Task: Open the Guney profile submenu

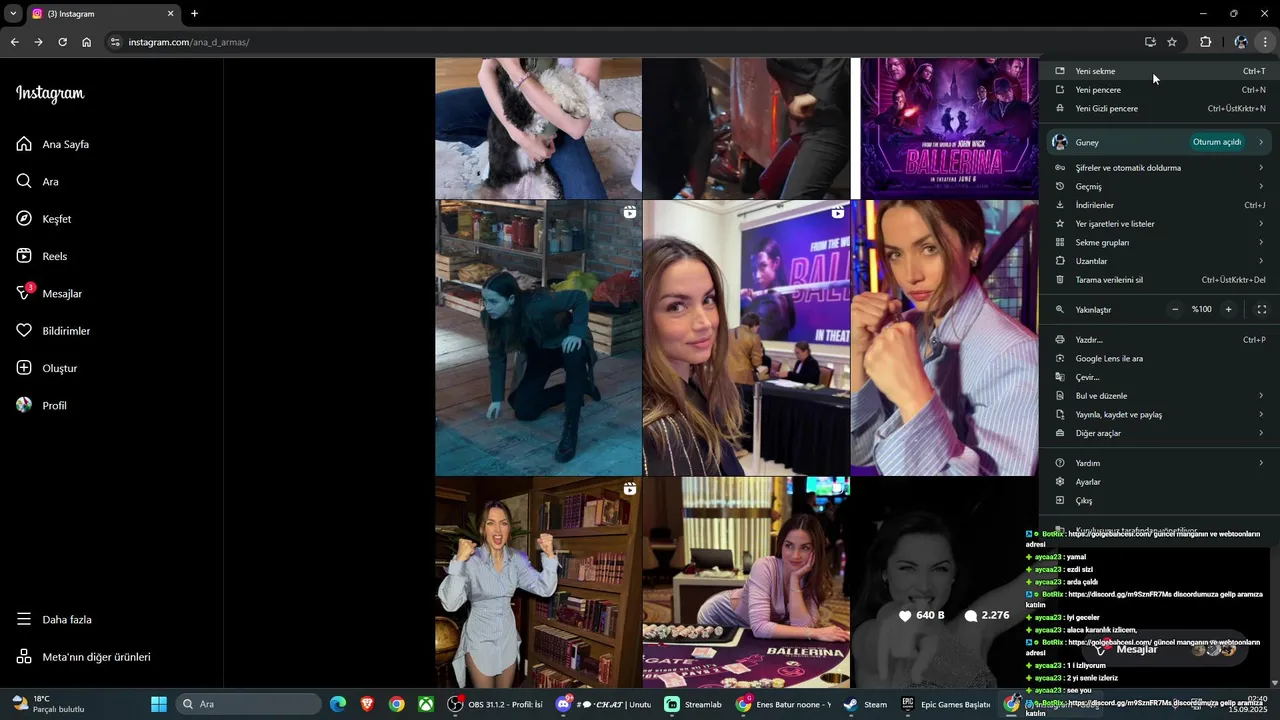Action: coord(1160,142)
